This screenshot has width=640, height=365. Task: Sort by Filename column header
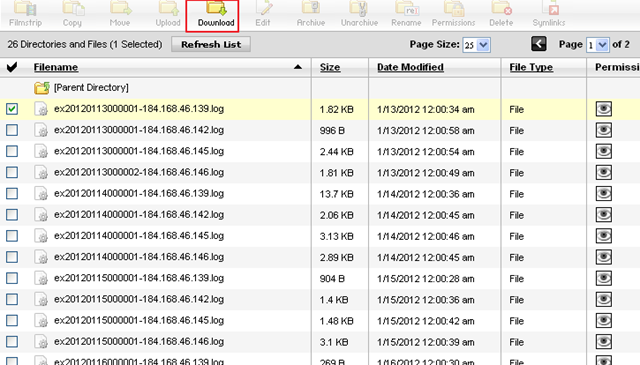[56, 67]
